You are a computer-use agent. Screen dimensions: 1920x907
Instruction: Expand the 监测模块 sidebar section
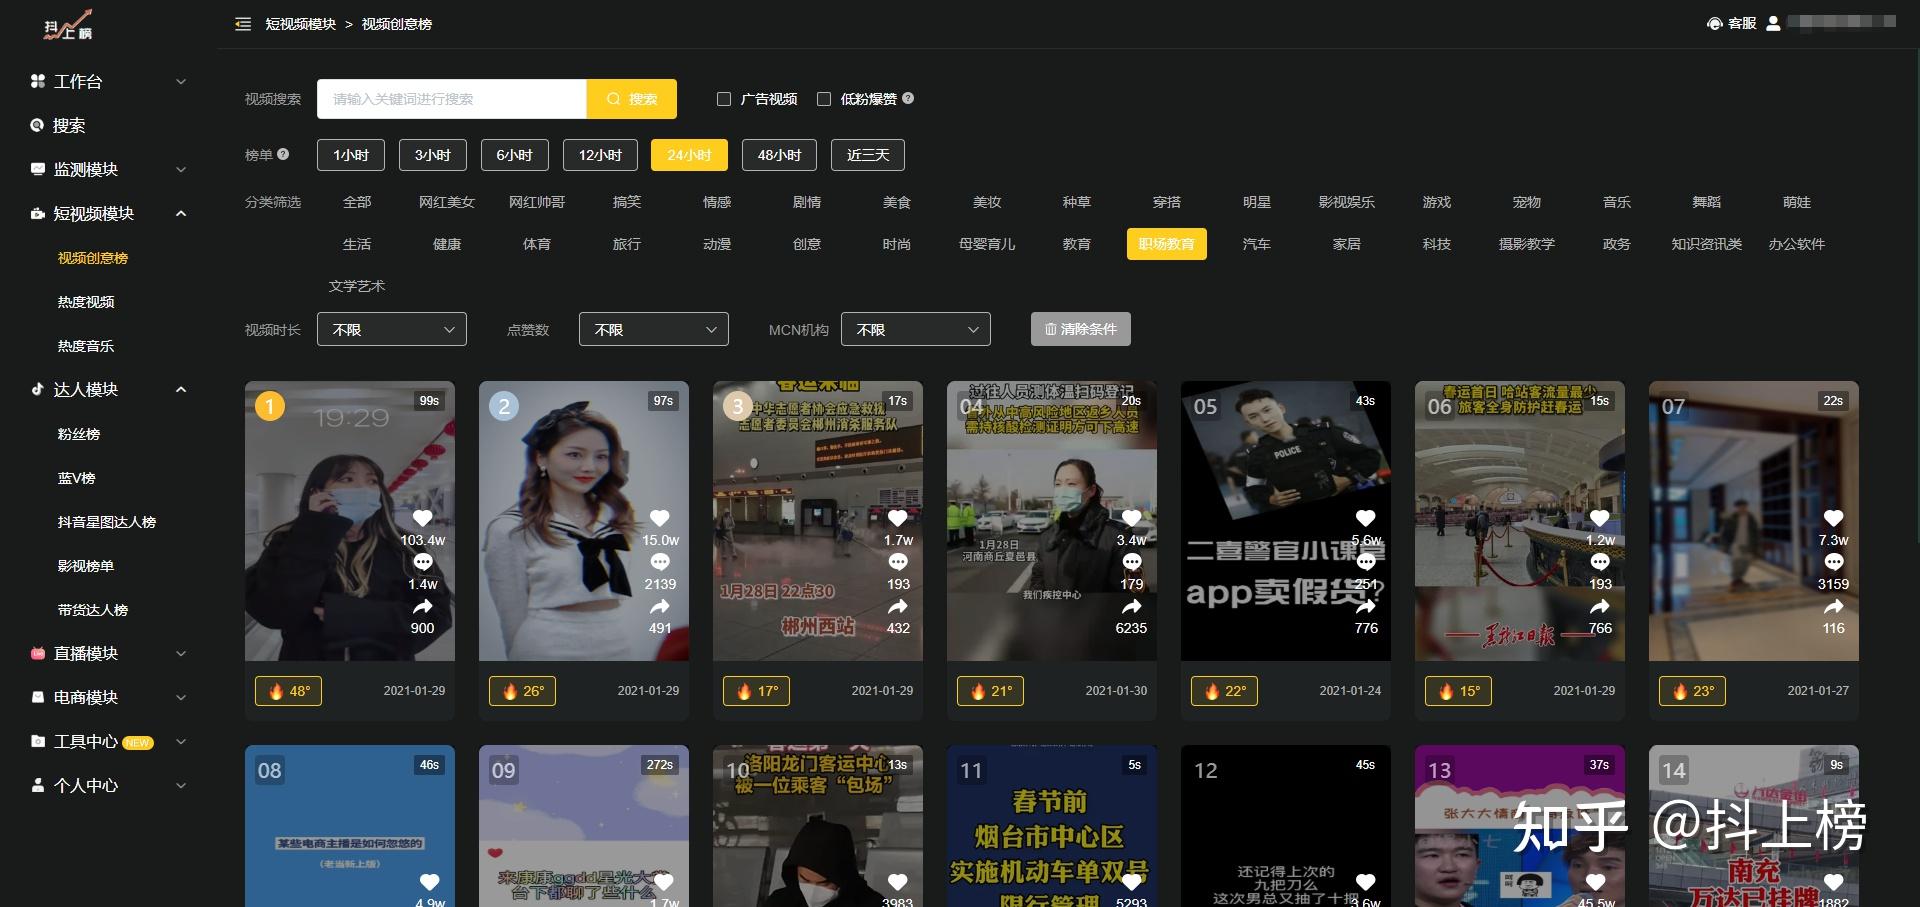click(x=181, y=169)
